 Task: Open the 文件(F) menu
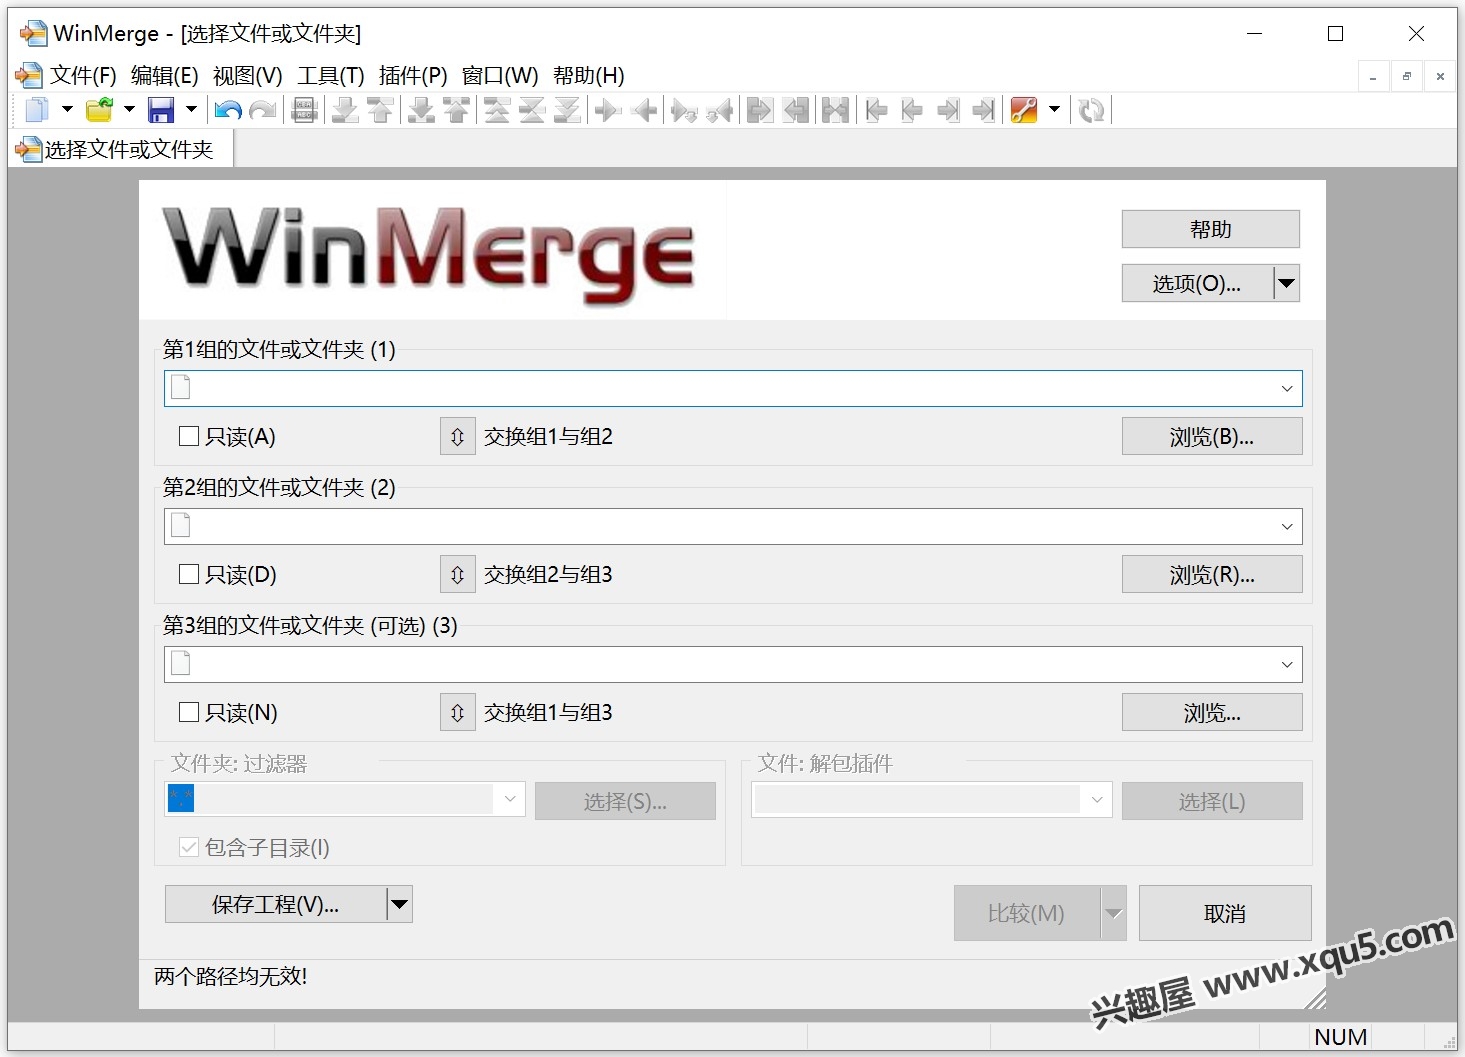pyautogui.click(x=83, y=76)
